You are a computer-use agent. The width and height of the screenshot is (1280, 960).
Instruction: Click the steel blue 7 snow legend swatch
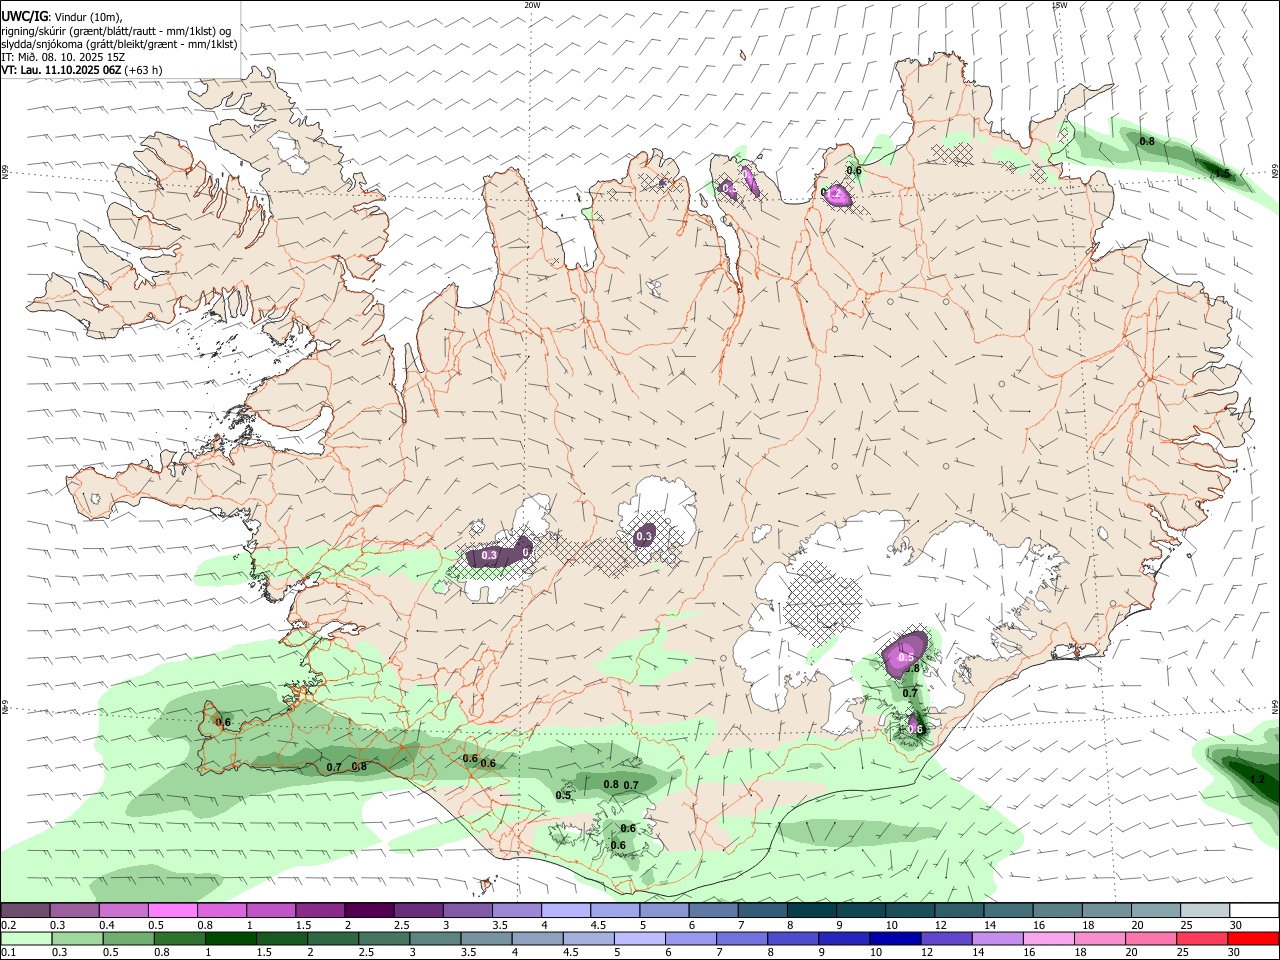click(x=763, y=911)
